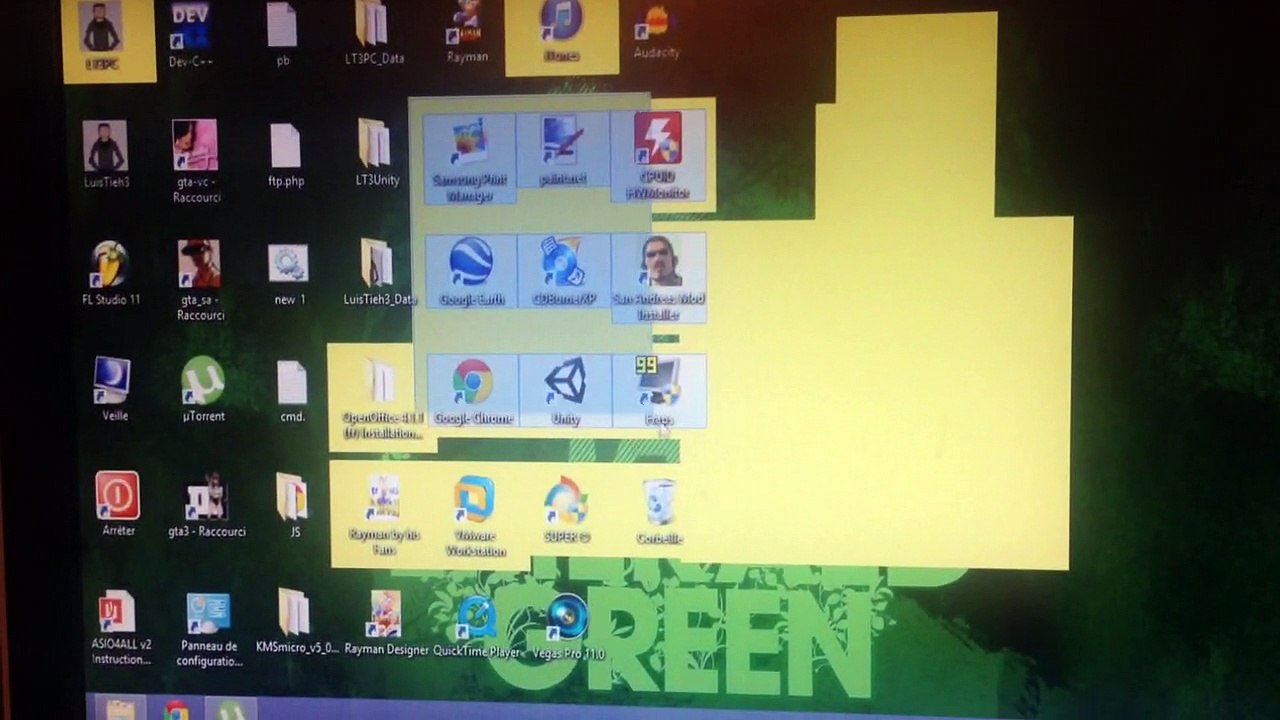Select the ftp.php file

[x=286, y=155]
